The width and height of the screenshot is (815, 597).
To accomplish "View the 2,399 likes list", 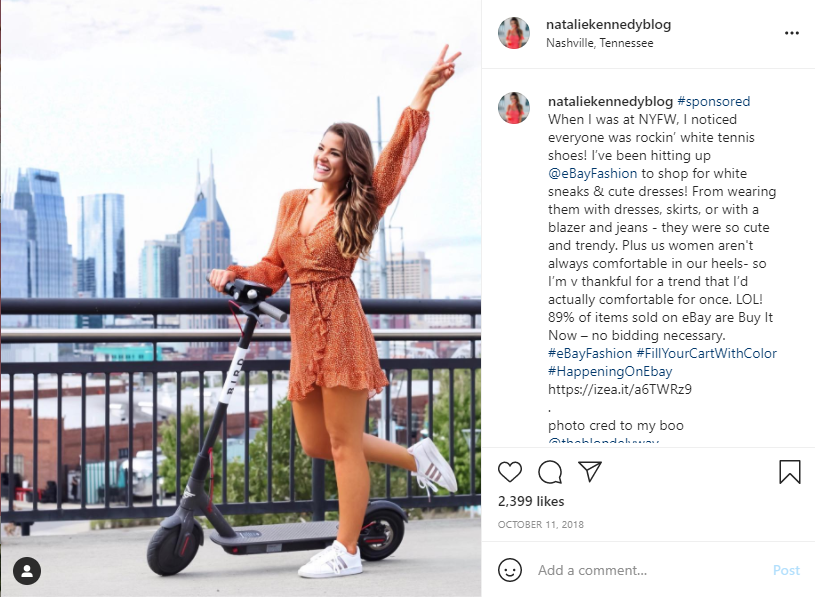I will point(531,501).
